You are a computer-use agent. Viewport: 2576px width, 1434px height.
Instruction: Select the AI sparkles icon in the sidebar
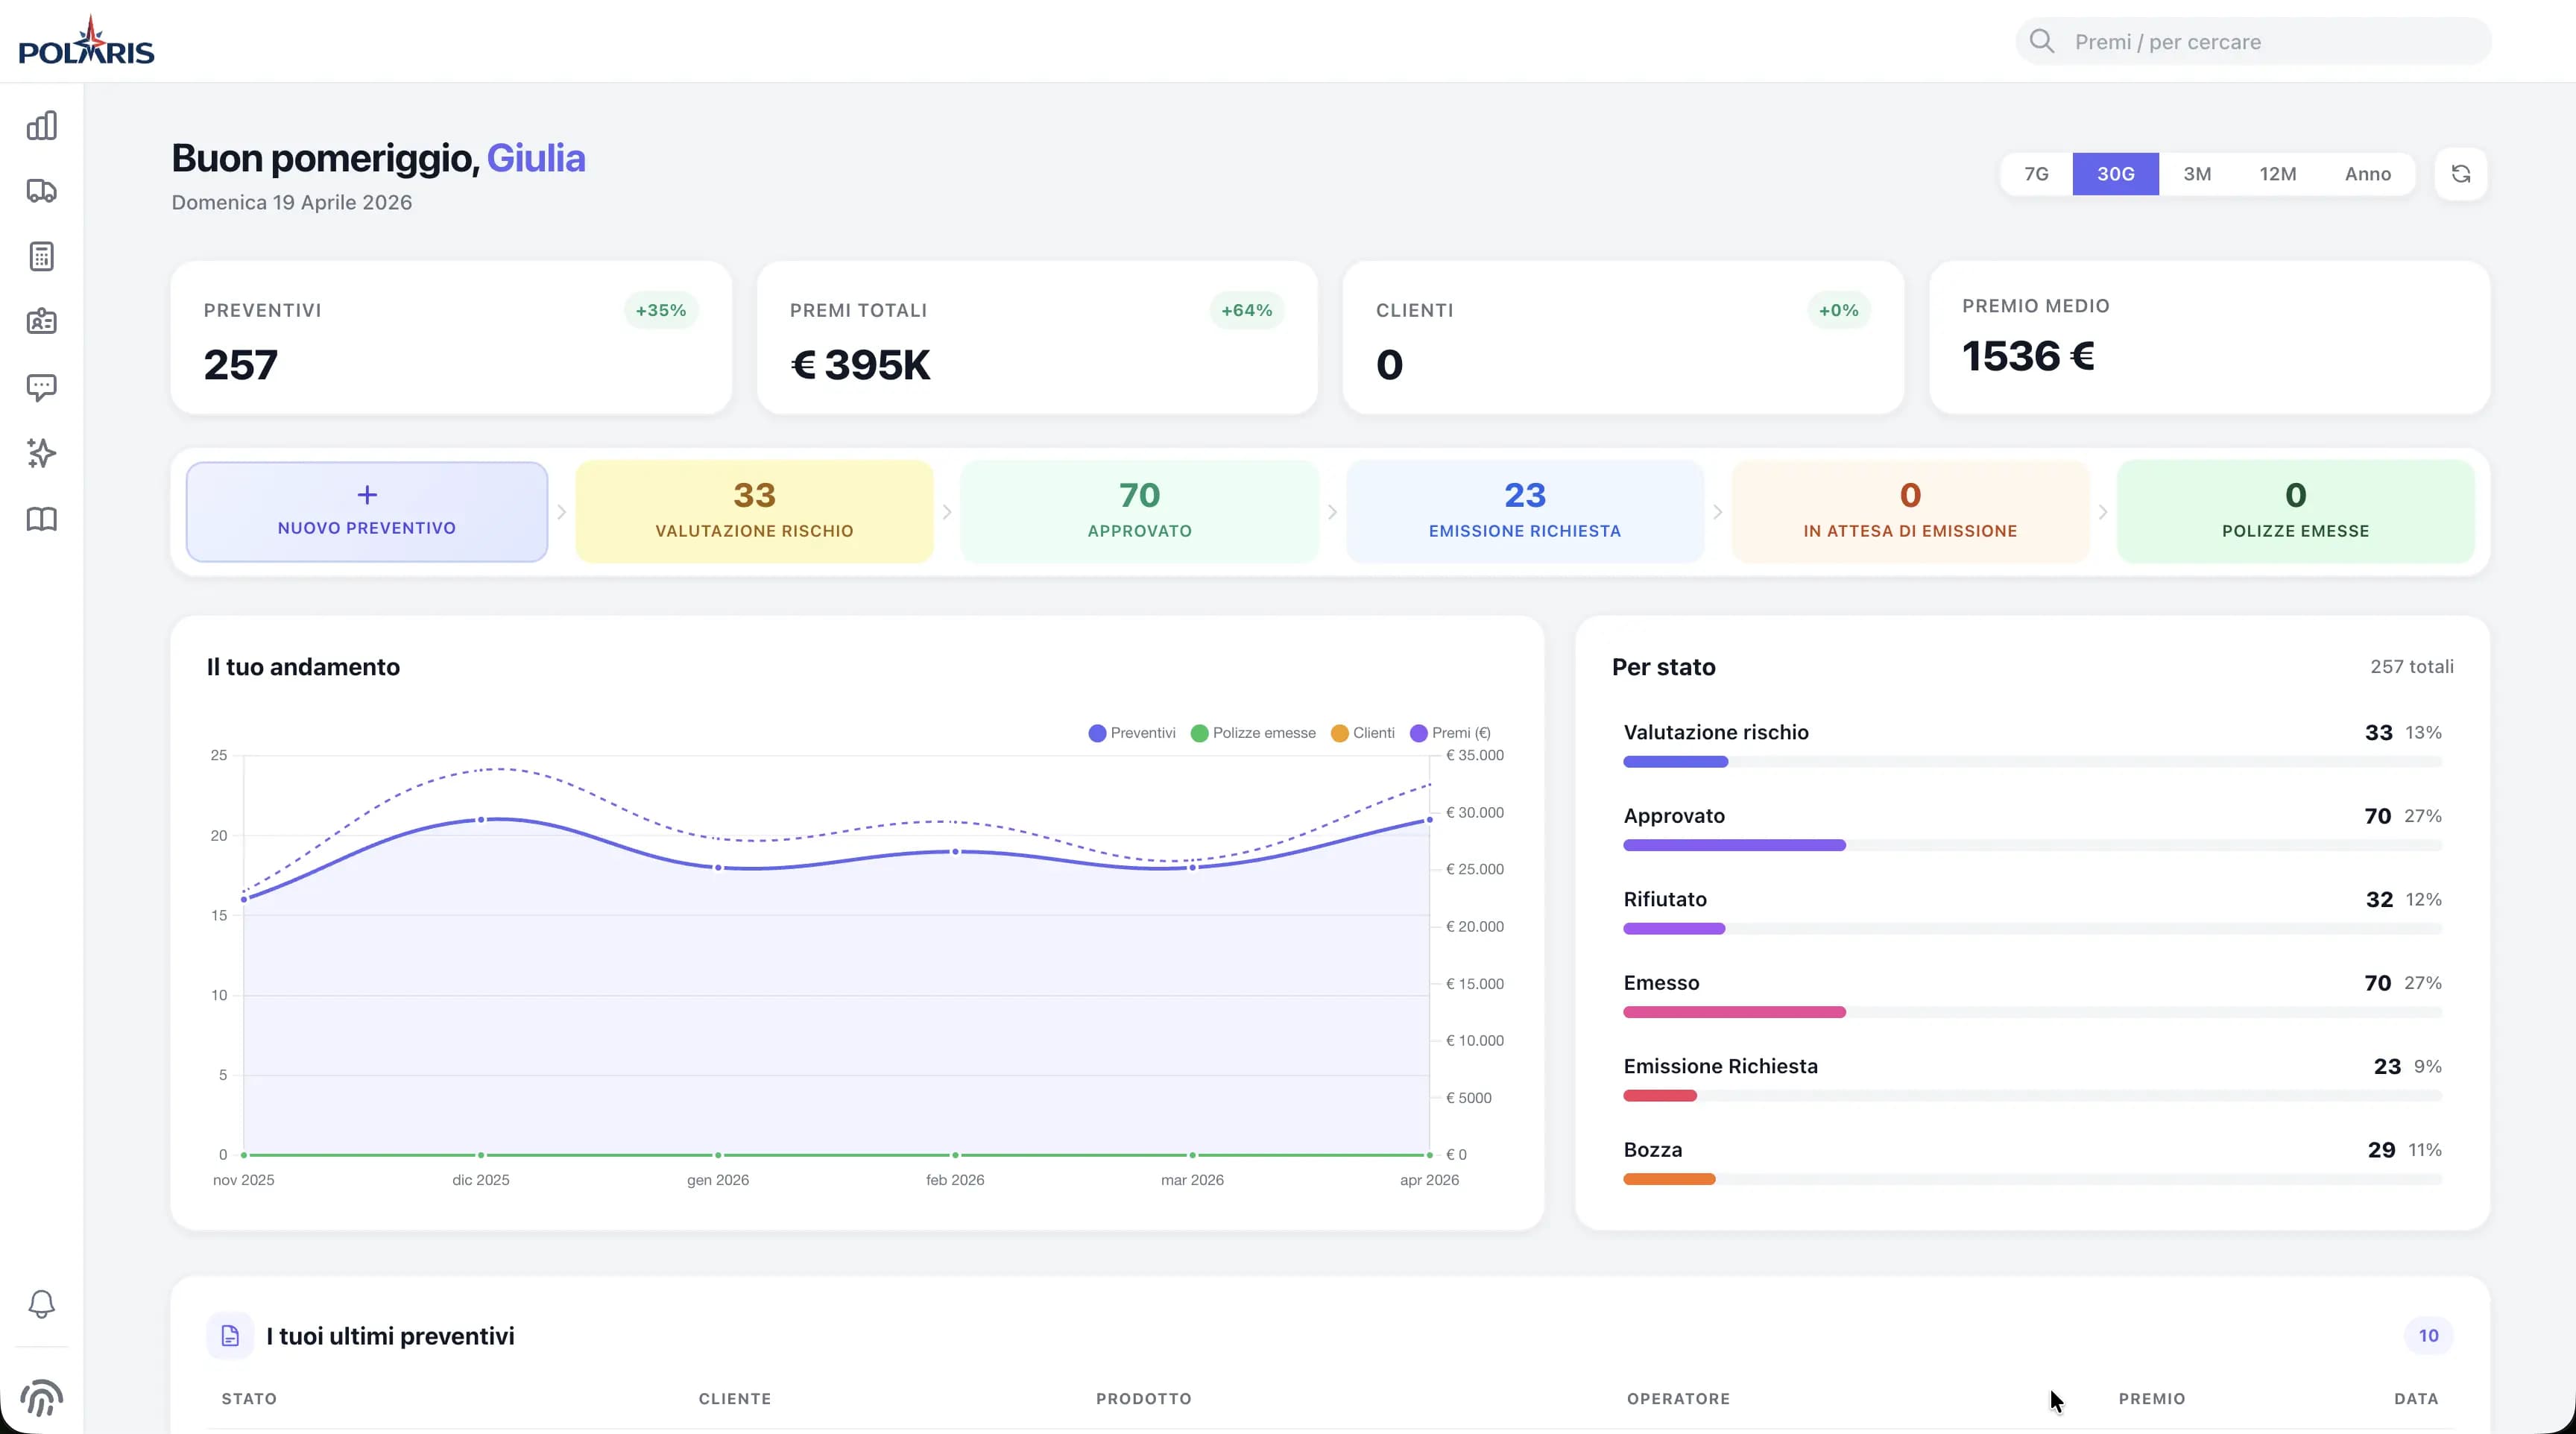click(x=41, y=453)
